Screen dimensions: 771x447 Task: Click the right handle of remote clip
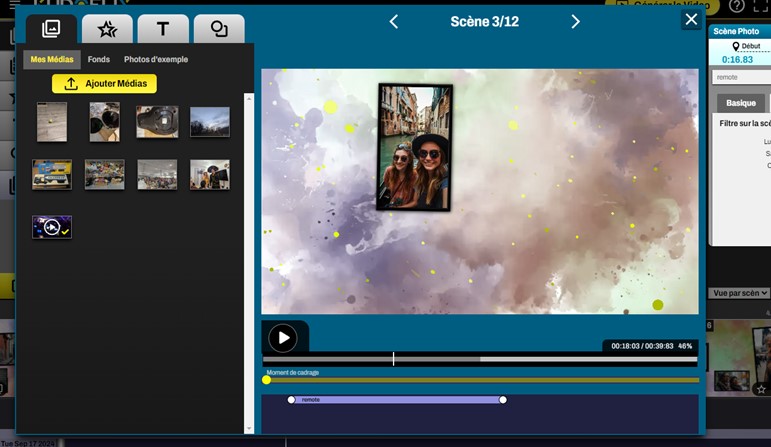(x=503, y=400)
